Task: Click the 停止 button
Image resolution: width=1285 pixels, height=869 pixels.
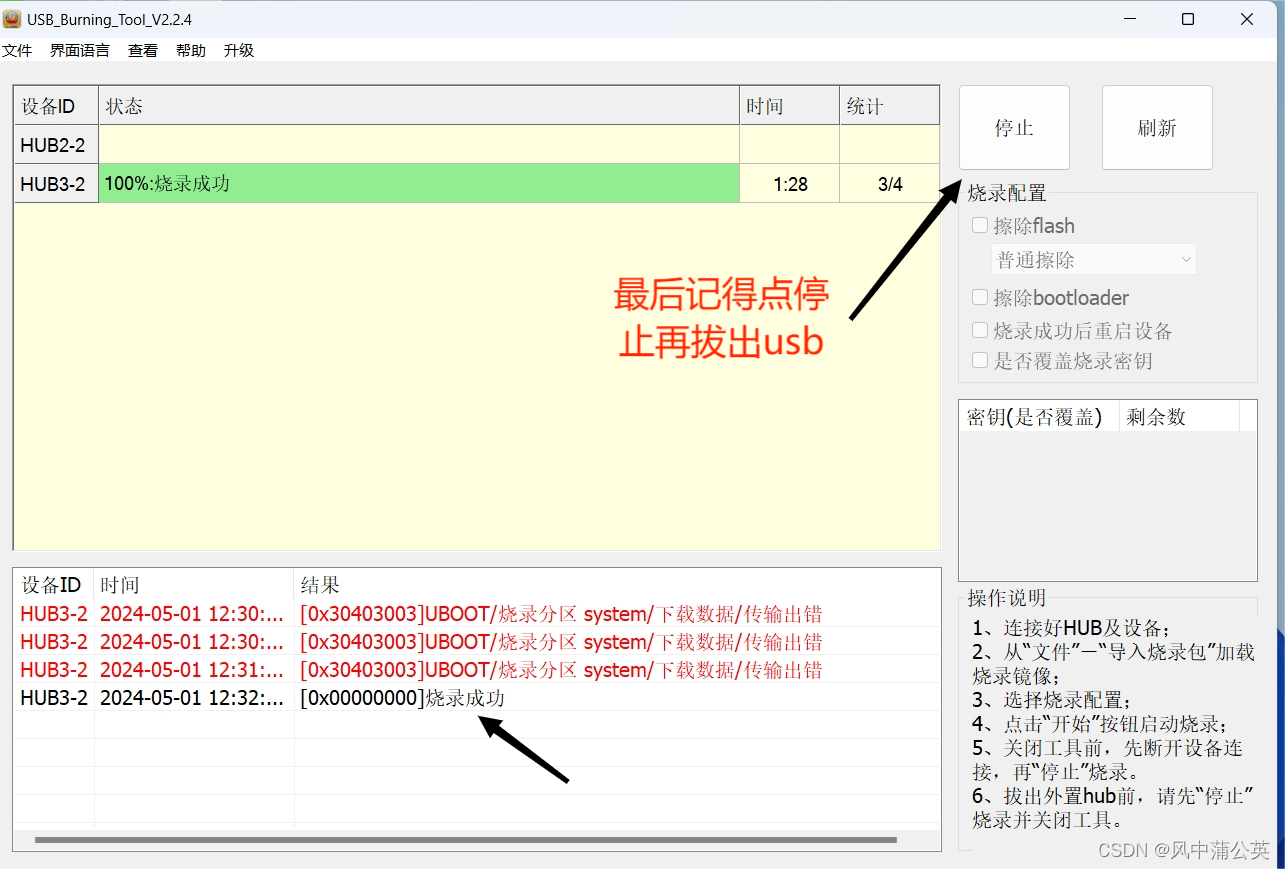Action: 1014,128
